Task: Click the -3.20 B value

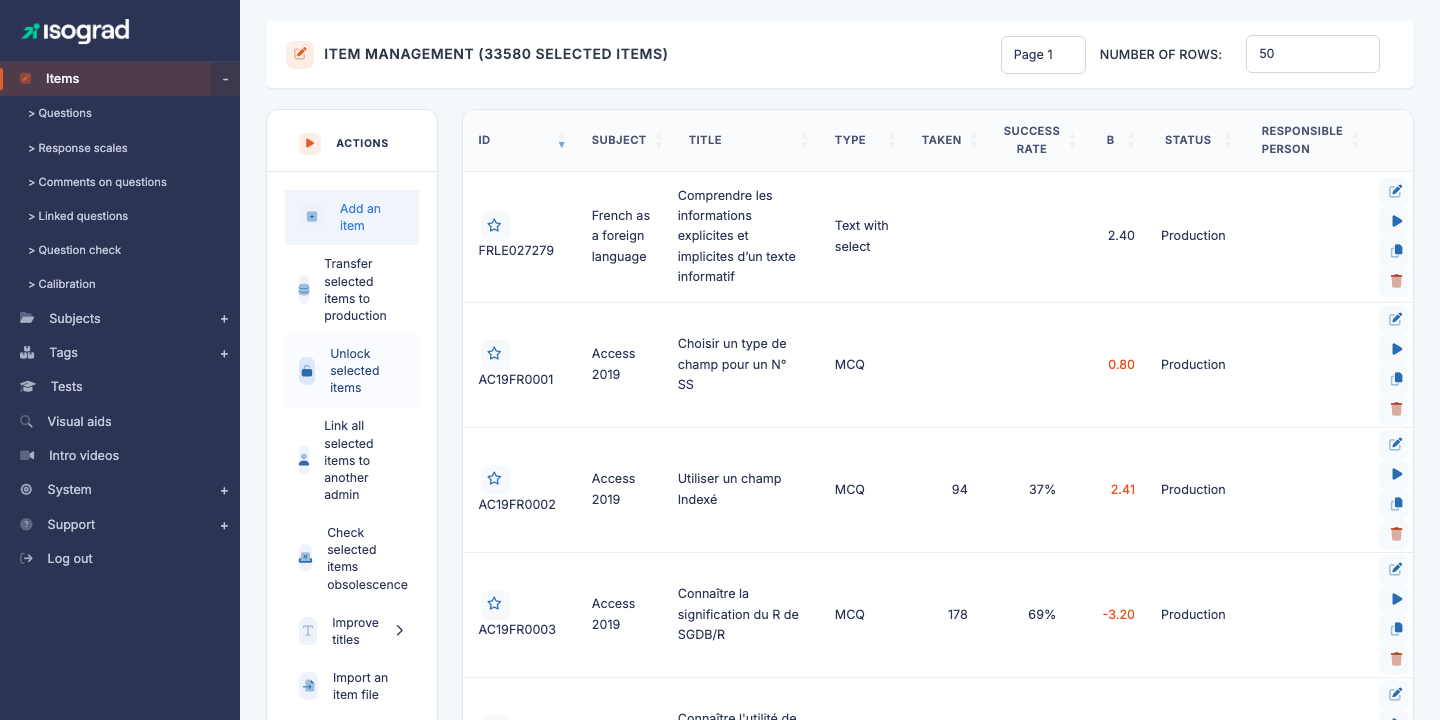Action: tap(1119, 615)
